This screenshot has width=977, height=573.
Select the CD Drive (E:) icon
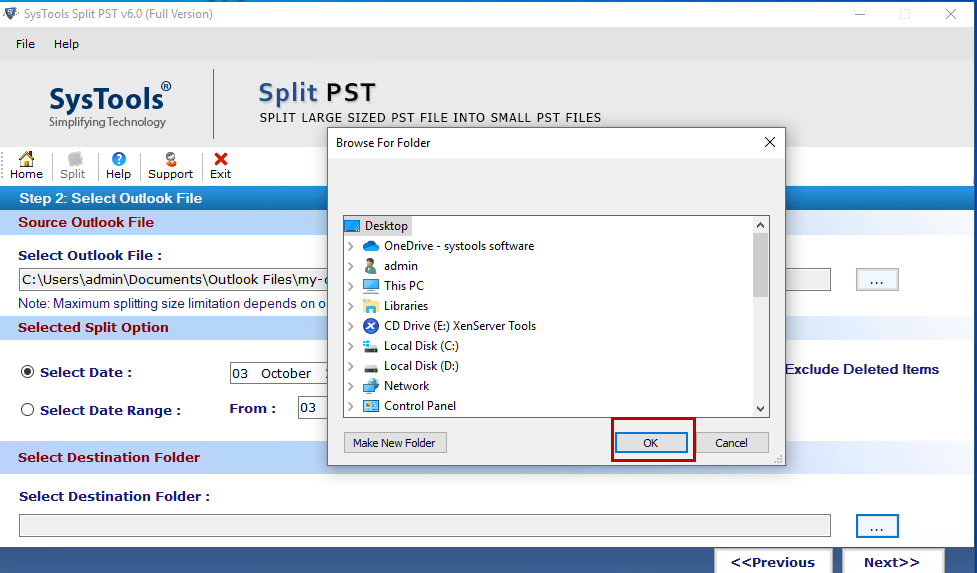[x=371, y=326]
